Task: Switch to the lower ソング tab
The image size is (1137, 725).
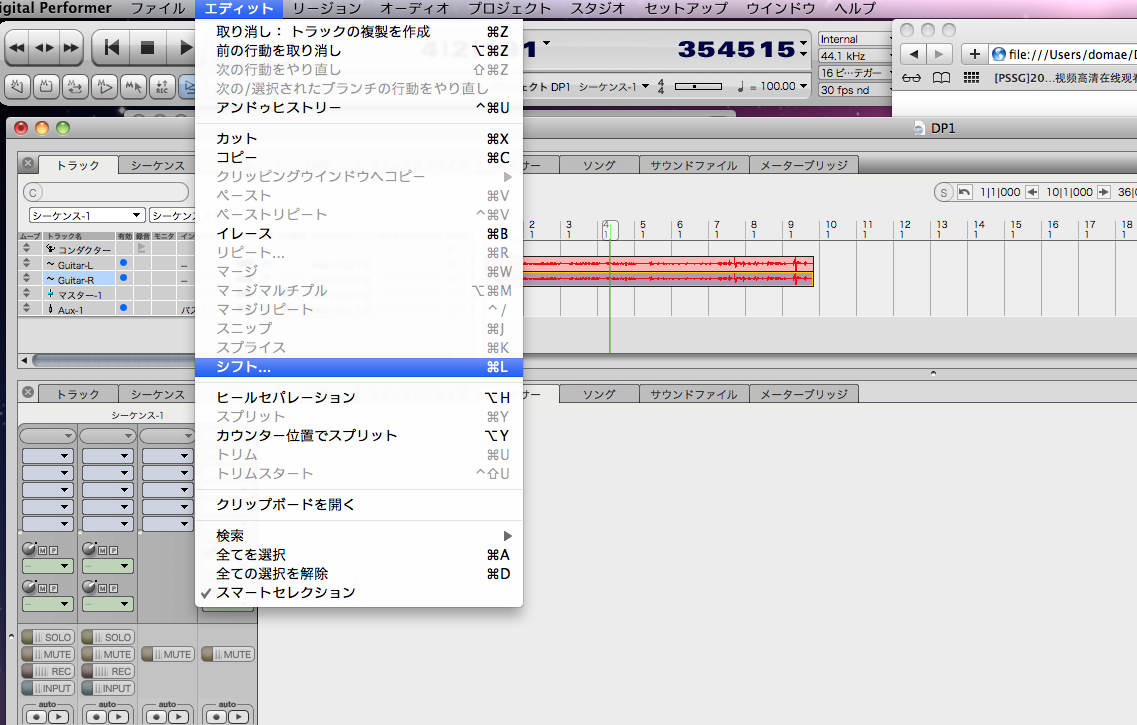Action: pyautogui.click(x=599, y=394)
